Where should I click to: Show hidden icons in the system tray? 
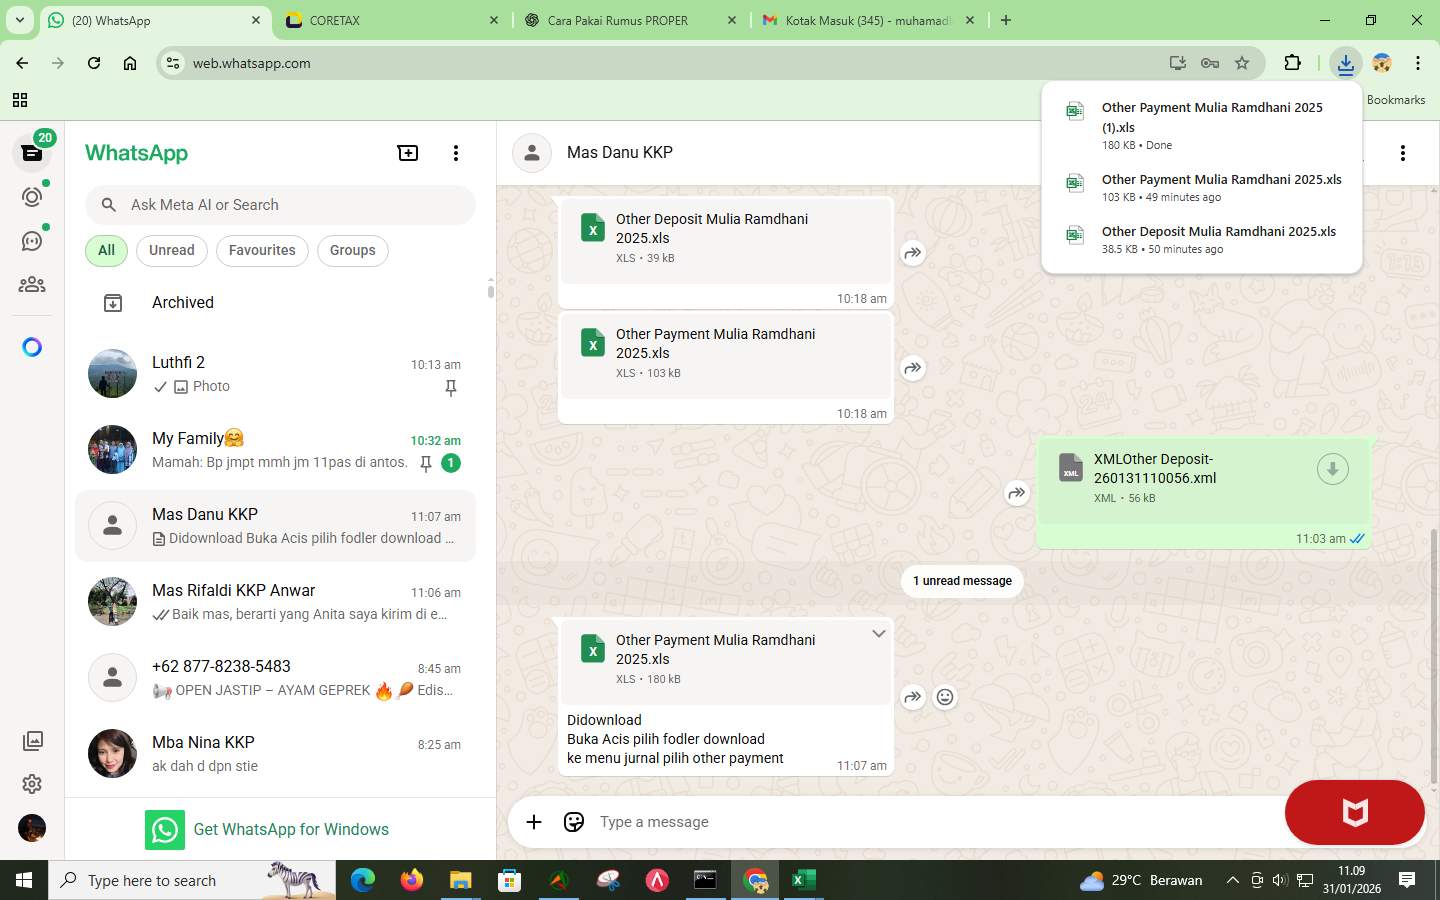pyautogui.click(x=1232, y=881)
